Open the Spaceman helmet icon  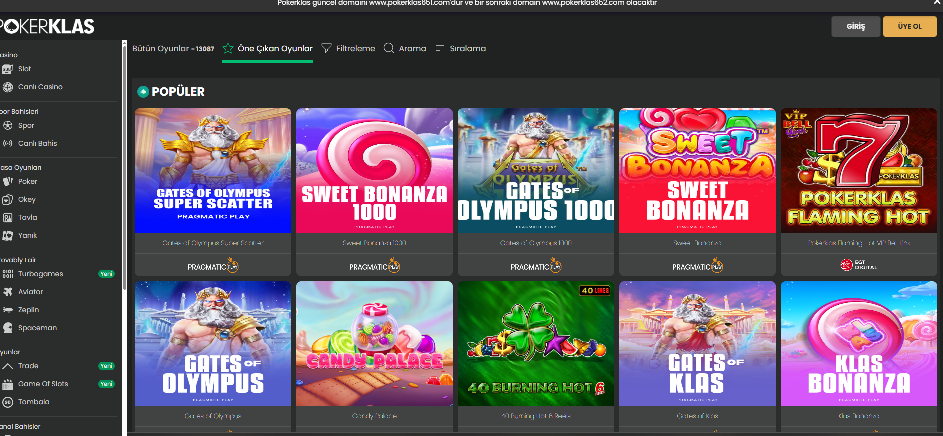7,328
